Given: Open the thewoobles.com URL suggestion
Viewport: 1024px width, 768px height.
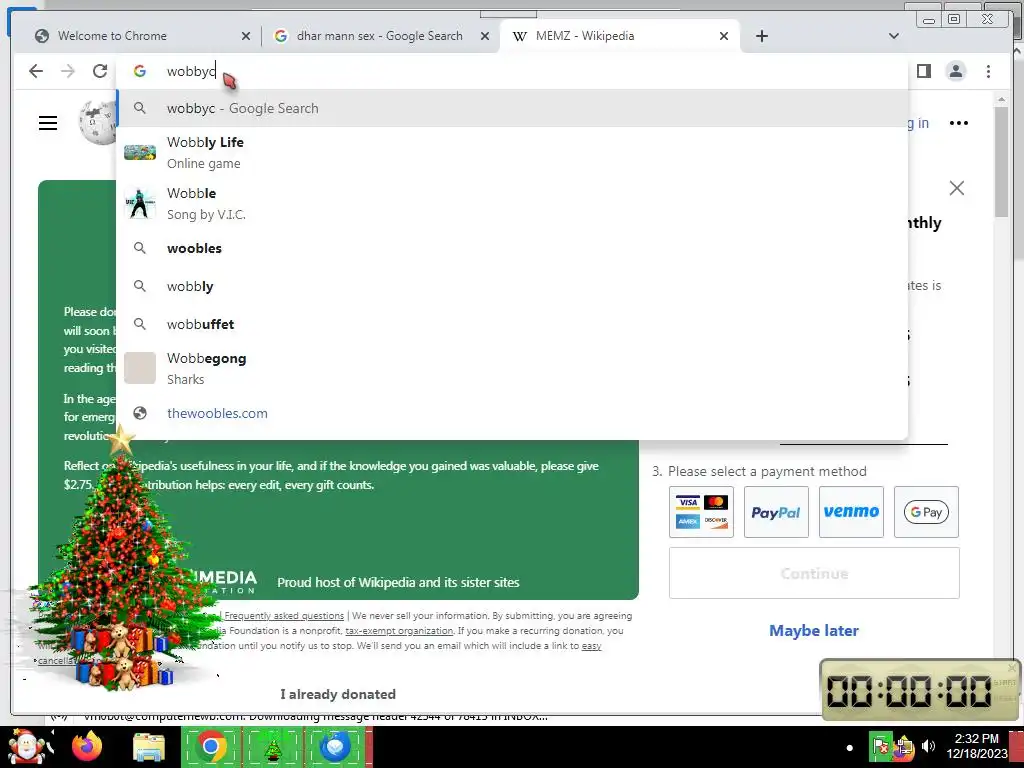Looking at the screenshot, I should (x=512, y=413).
